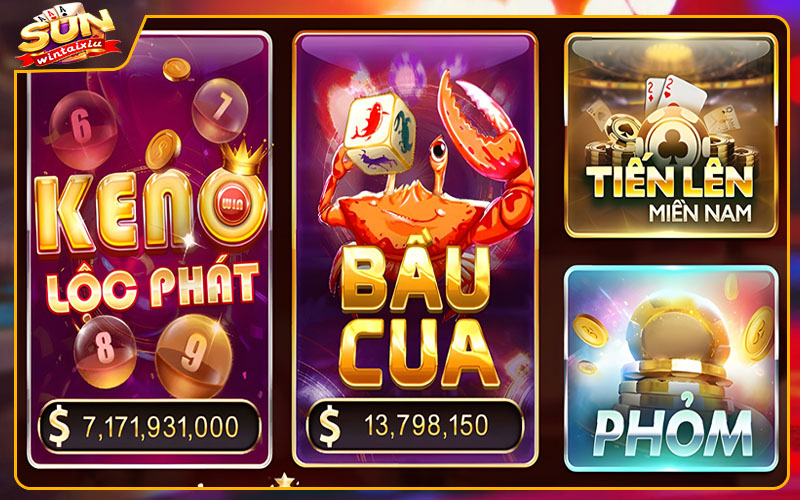The image size is (800, 500).
Task: Click the Sun Win Tai Xiu logo
Action: 68,36
